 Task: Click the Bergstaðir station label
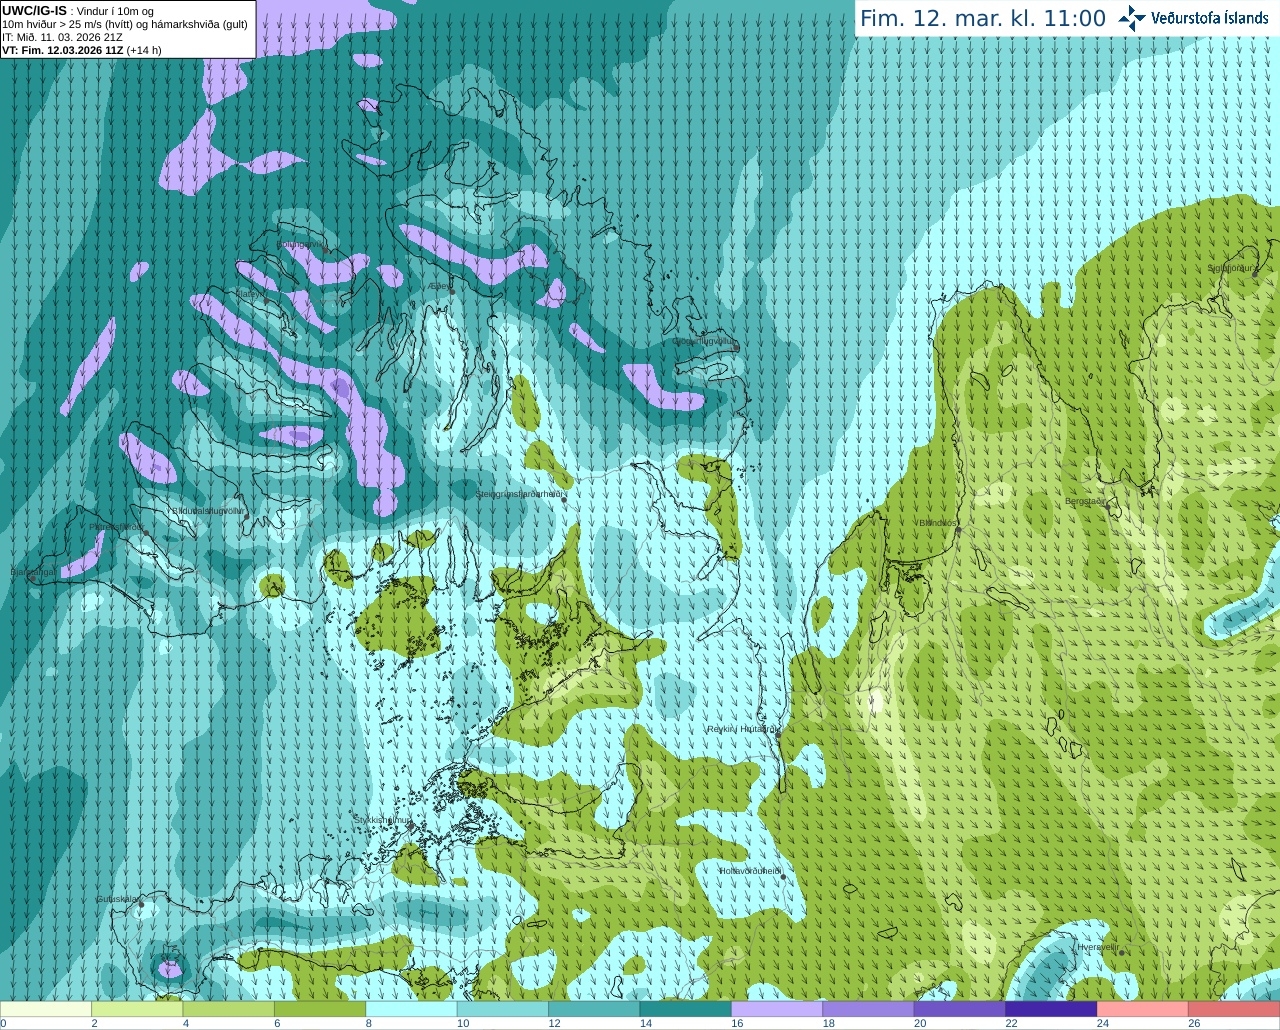coord(1085,501)
